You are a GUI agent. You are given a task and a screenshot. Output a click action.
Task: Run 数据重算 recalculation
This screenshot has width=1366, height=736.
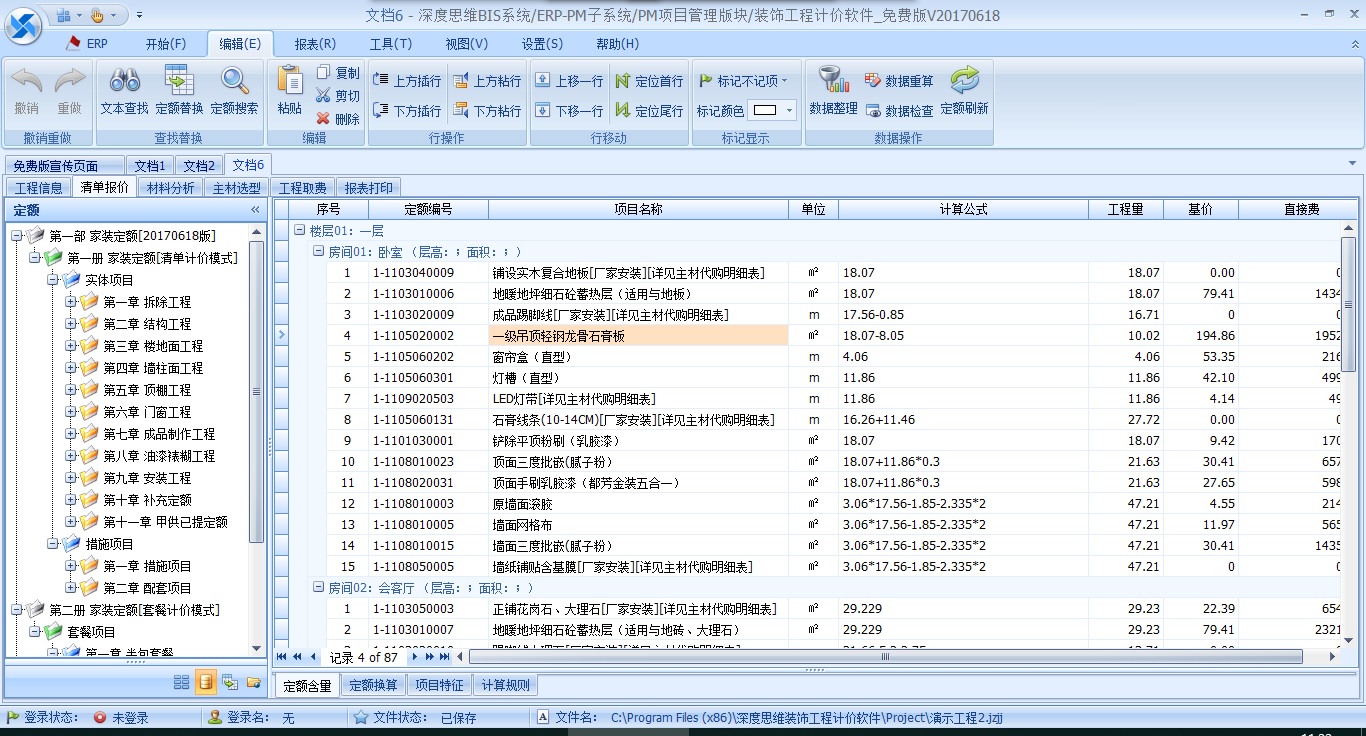coord(899,80)
